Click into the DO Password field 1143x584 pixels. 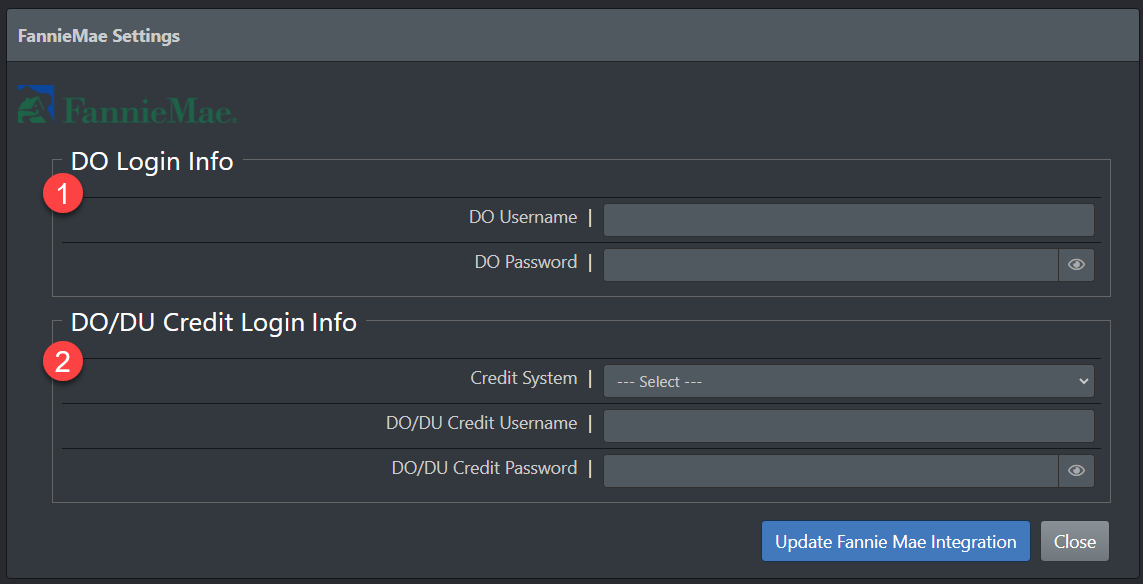(x=830, y=265)
